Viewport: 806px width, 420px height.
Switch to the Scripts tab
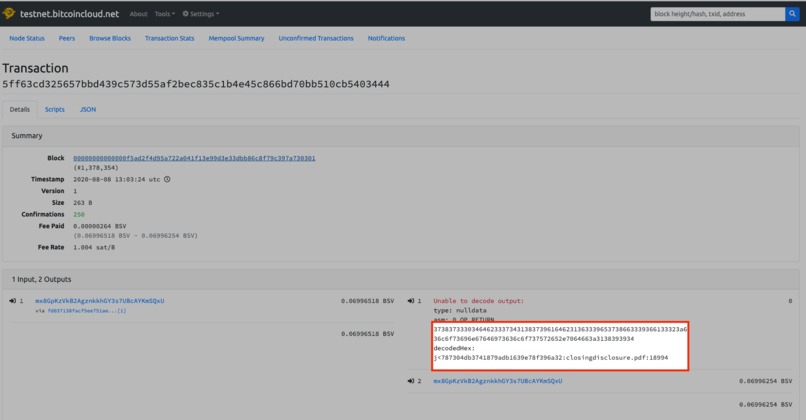54,109
